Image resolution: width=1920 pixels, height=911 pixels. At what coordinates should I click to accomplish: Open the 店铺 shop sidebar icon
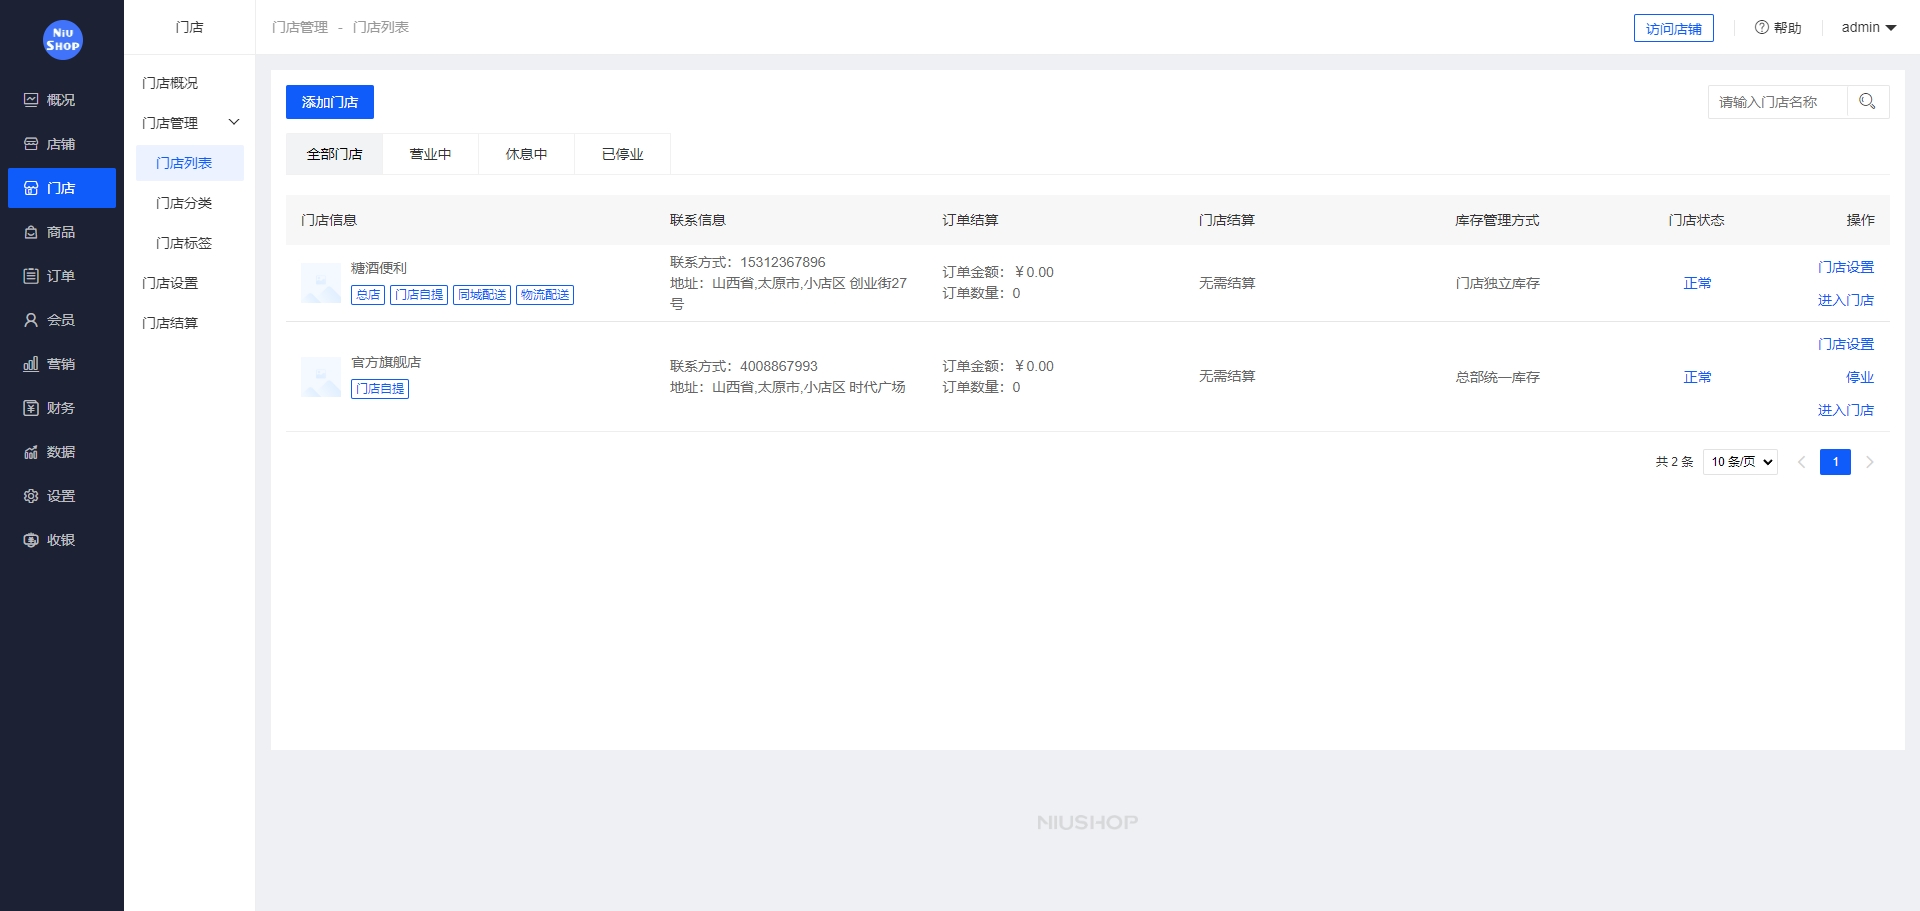[x=31, y=144]
